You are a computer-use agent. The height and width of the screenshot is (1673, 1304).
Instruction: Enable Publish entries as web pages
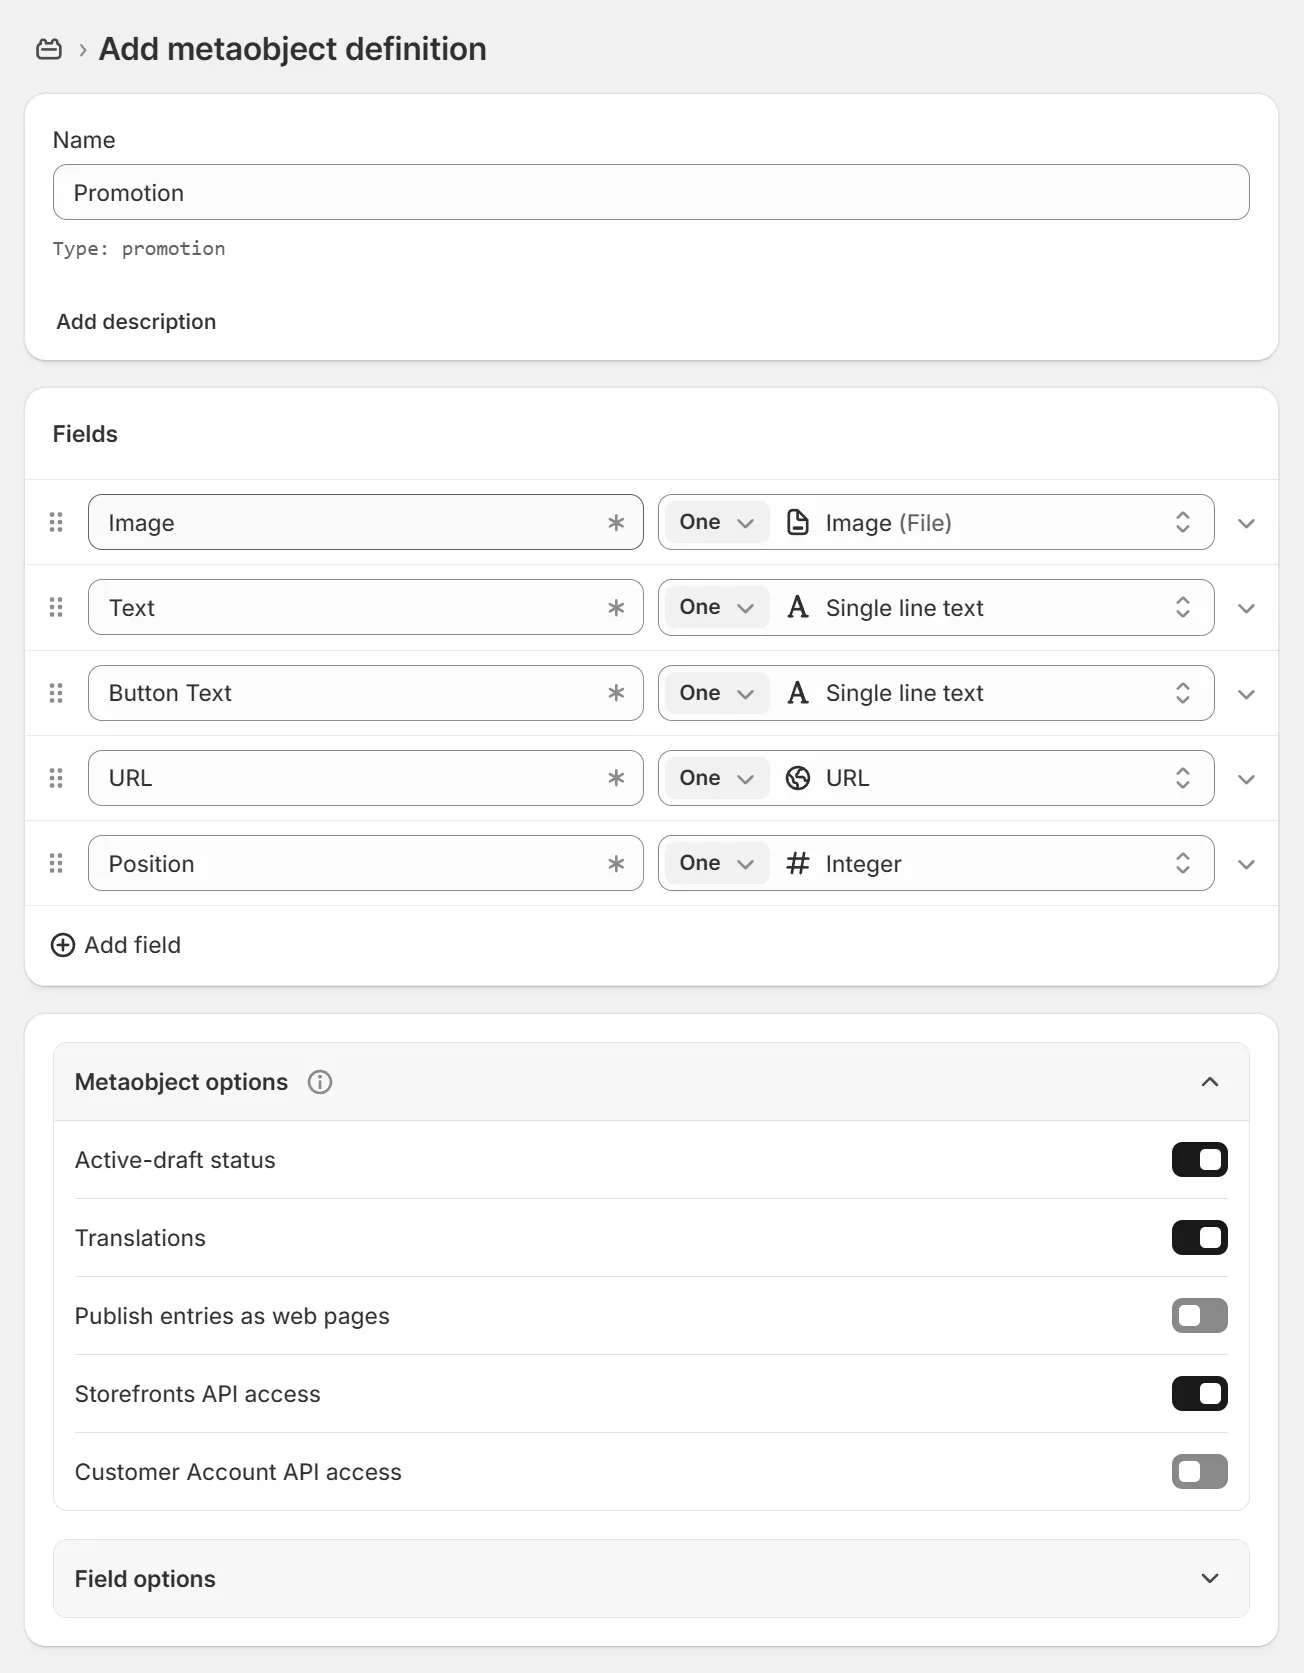point(1199,1316)
